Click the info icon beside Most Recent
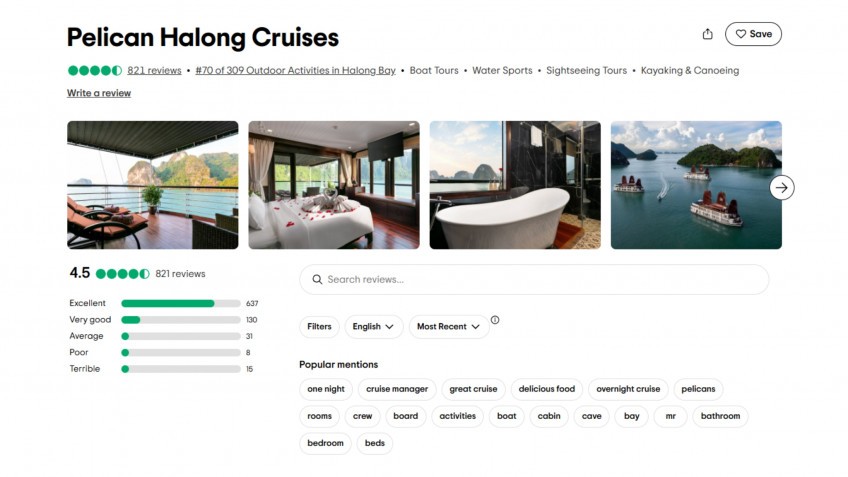Viewport: 848px width, 477px height. tap(495, 321)
